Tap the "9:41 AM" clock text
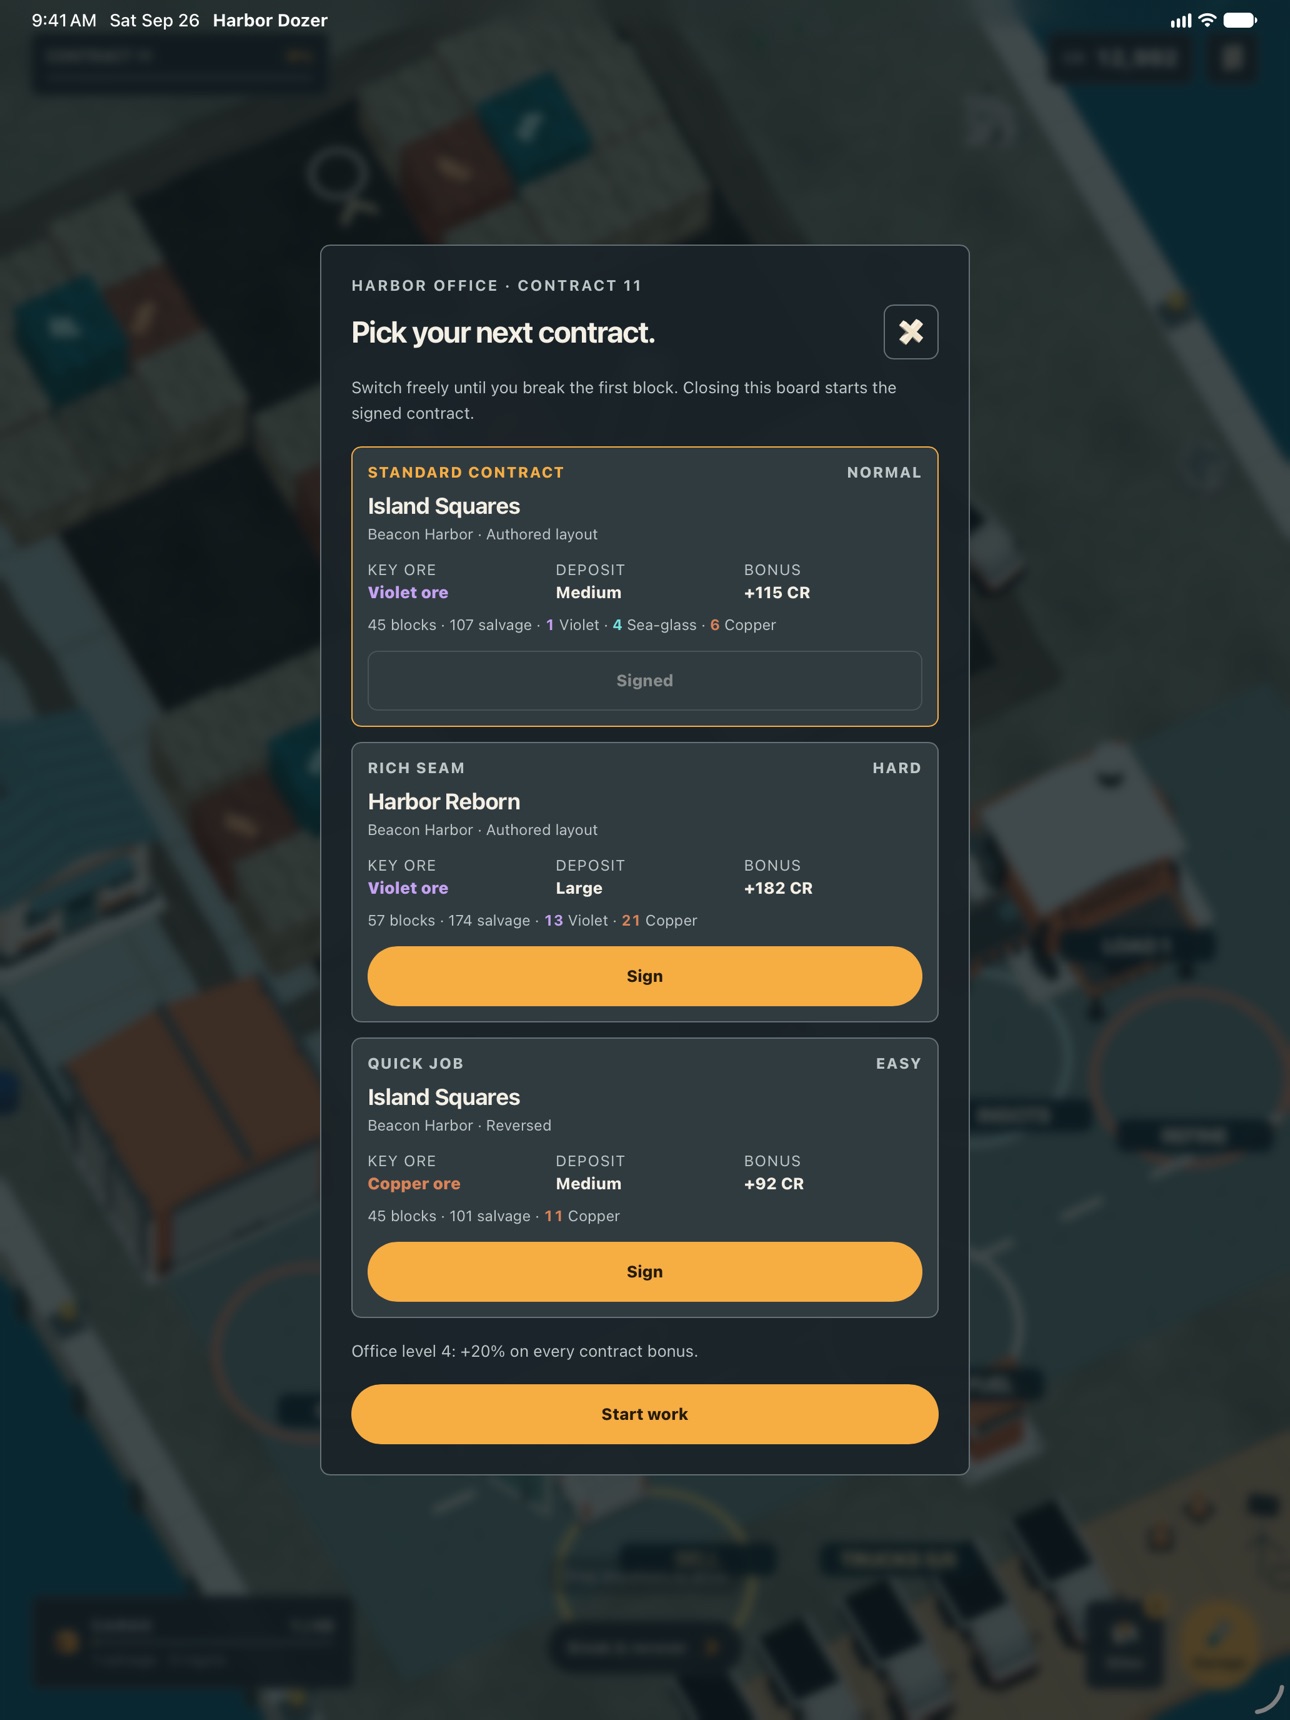This screenshot has width=1290, height=1720. pyautogui.click(x=64, y=20)
